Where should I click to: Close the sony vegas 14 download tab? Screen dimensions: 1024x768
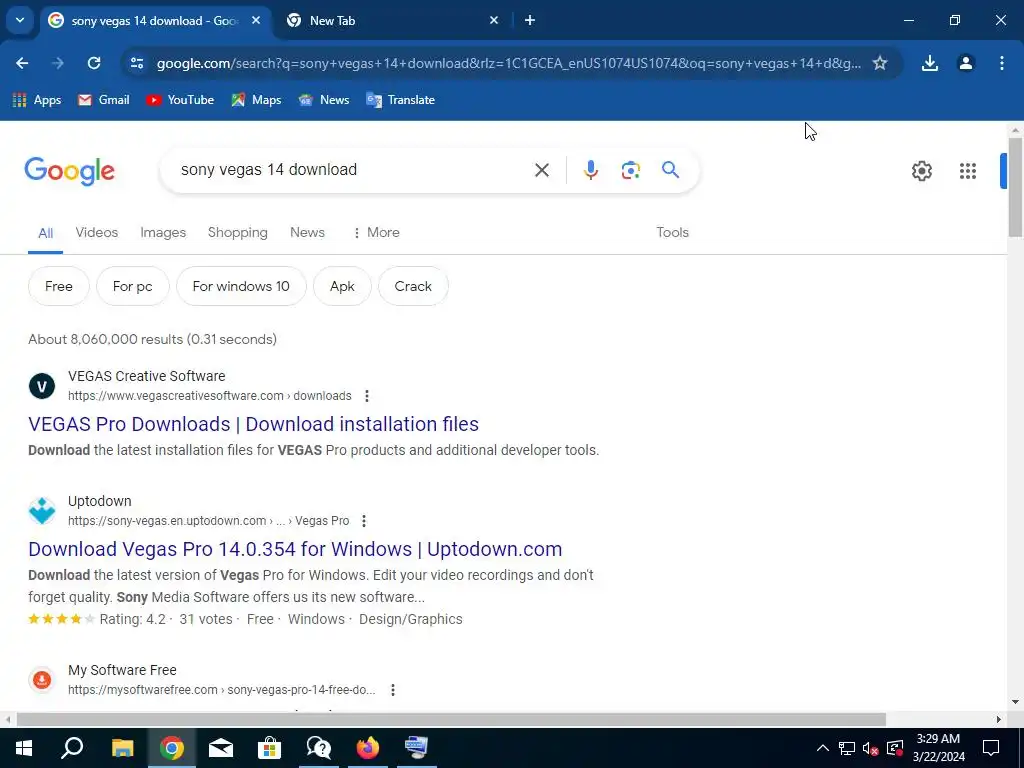pyautogui.click(x=256, y=21)
